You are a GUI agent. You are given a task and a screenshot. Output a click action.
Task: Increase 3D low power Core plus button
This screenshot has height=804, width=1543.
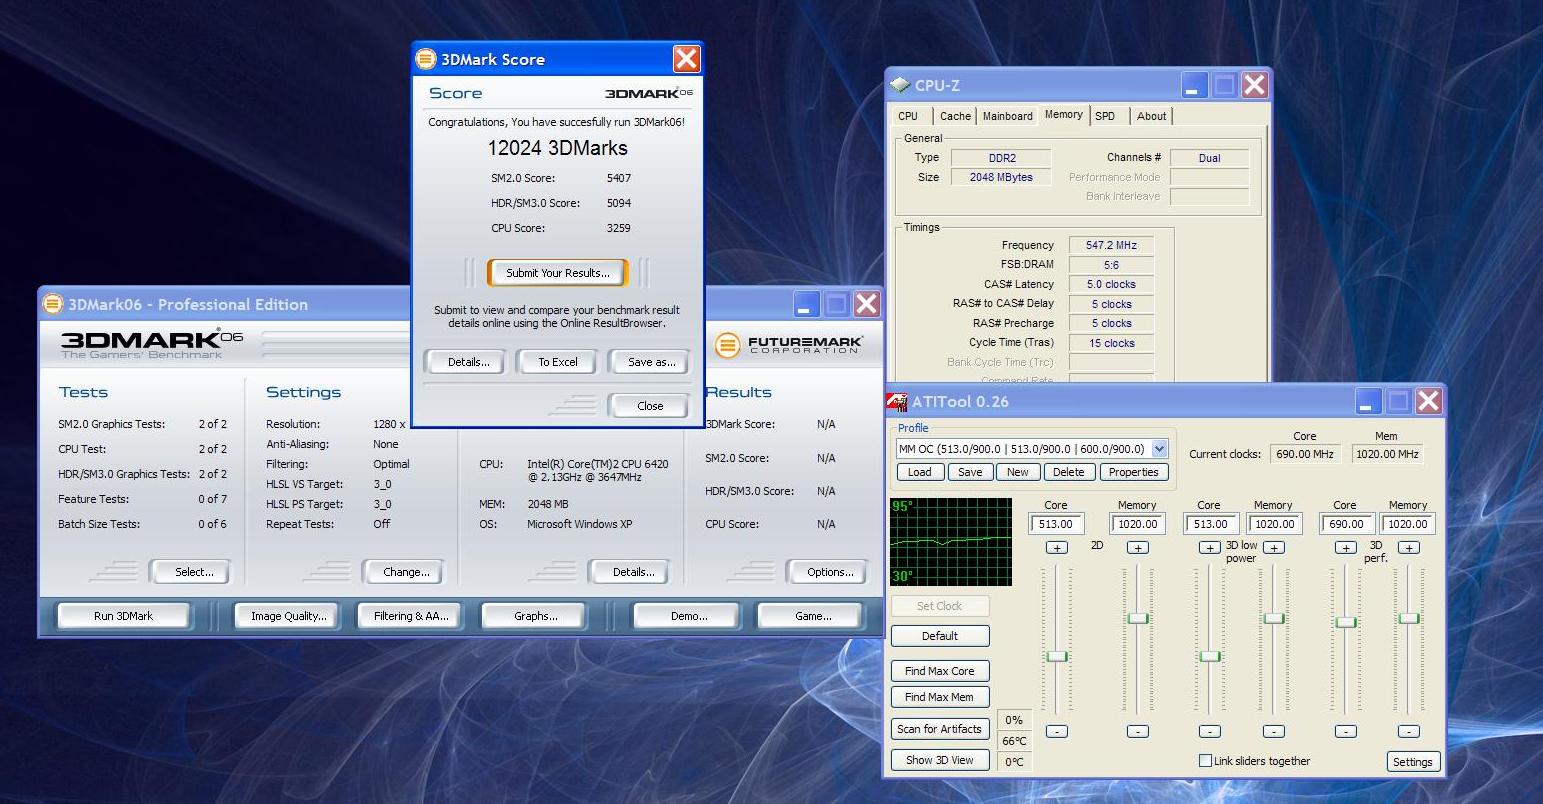point(1209,547)
